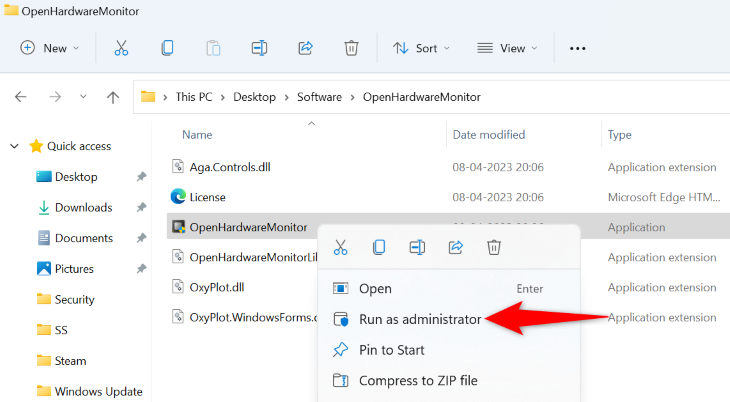Image resolution: width=730 pixels, height=402 pixels.
Task: Sort by the Name column header
Action: (197, 135)
